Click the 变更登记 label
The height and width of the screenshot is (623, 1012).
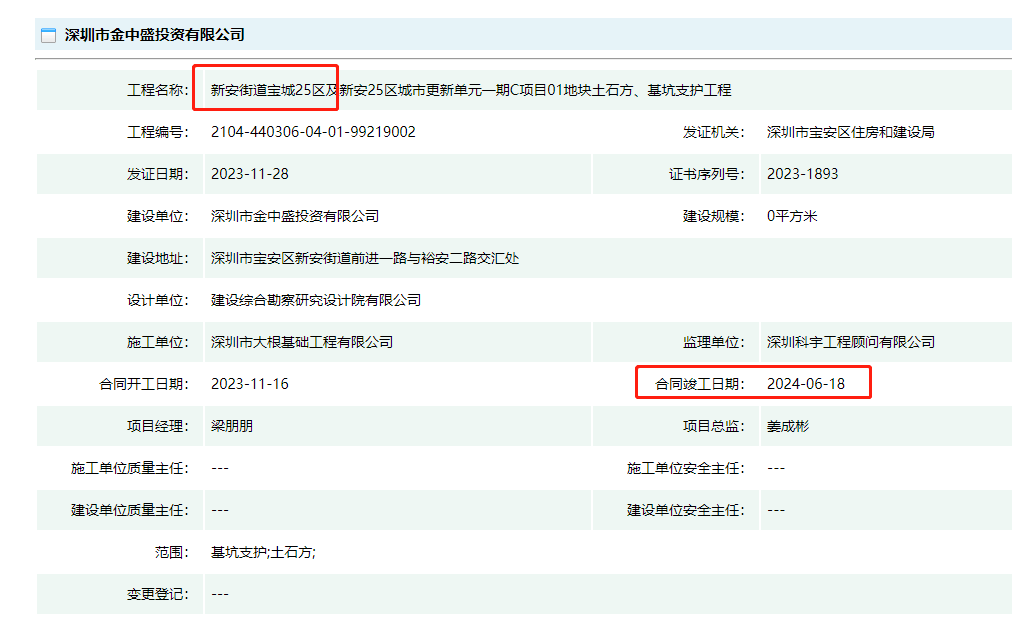click(158, 594)
